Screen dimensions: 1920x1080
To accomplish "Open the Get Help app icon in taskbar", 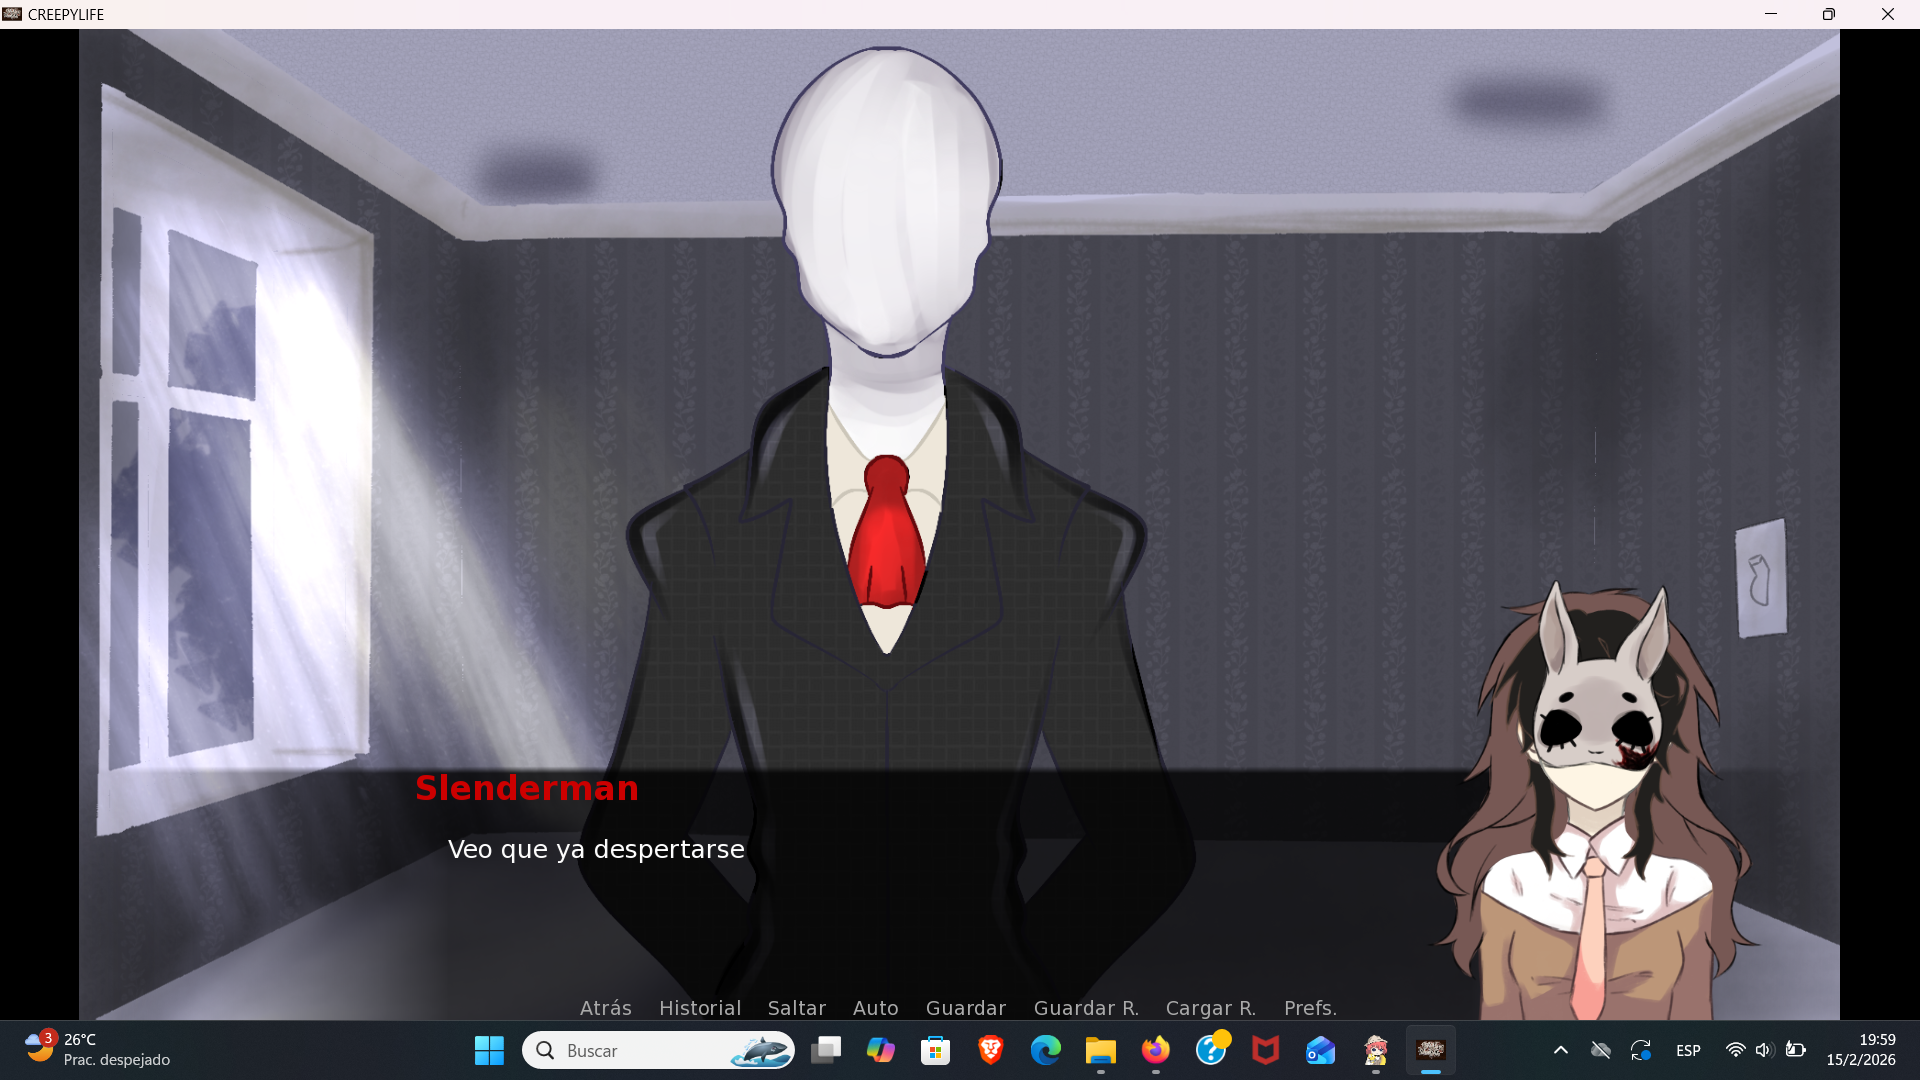I will coord(1211,1050).
